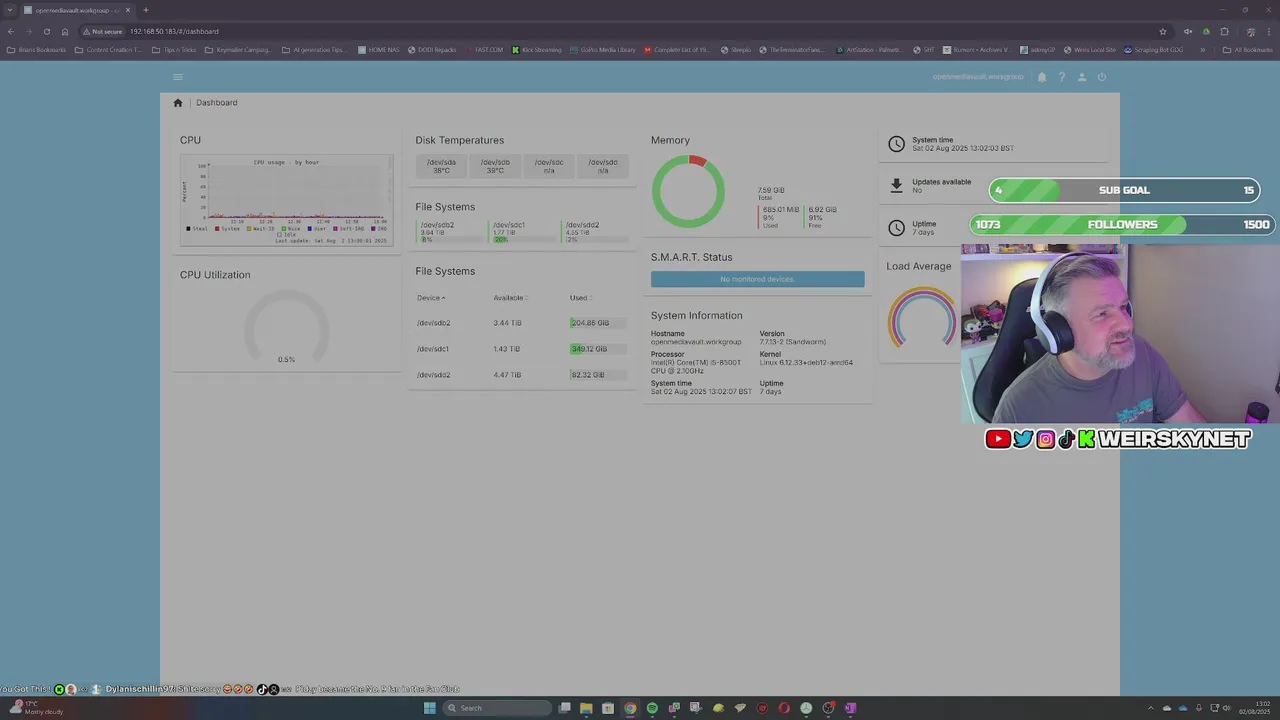Open the GoPro Media Library bookmark
1280x720 pixels.
[603, 50]
